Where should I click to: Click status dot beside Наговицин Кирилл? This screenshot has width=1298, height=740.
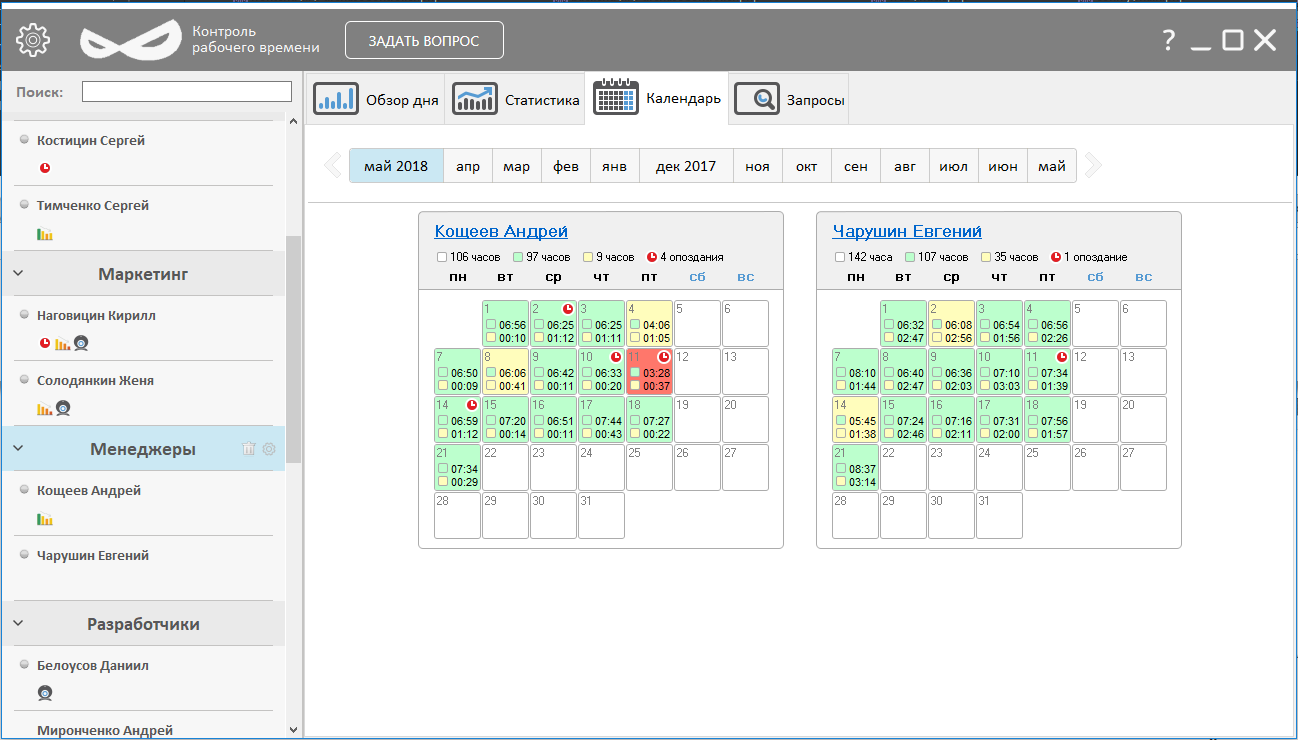pyautogui.click(x=24, y=315)
